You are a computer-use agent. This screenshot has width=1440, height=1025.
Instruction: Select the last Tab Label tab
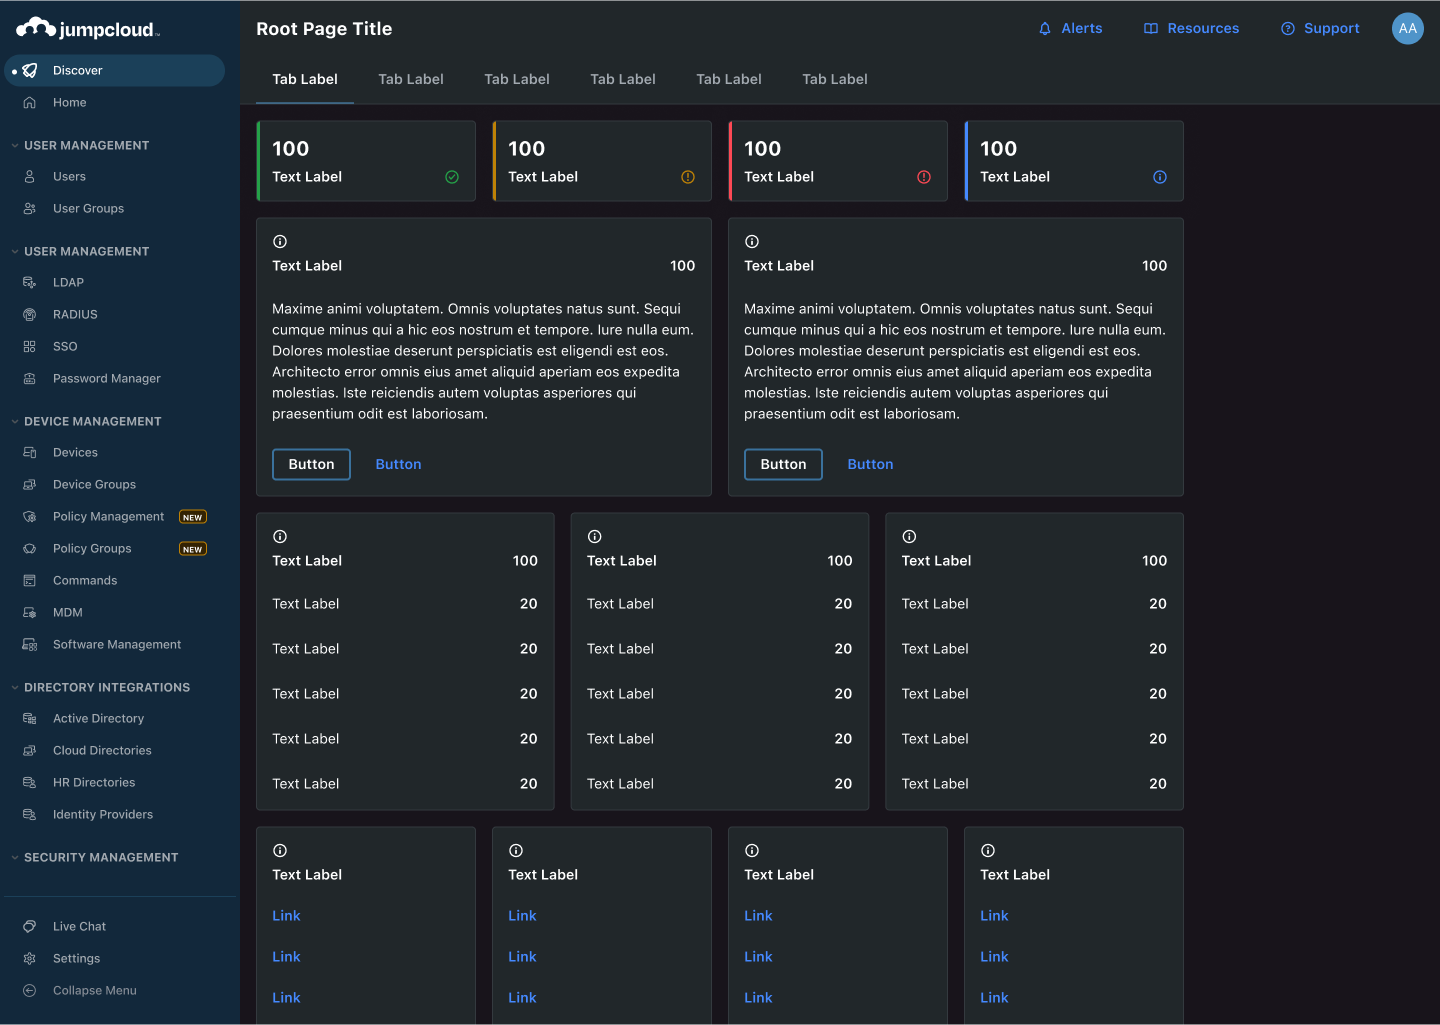(x=835, y=79)
